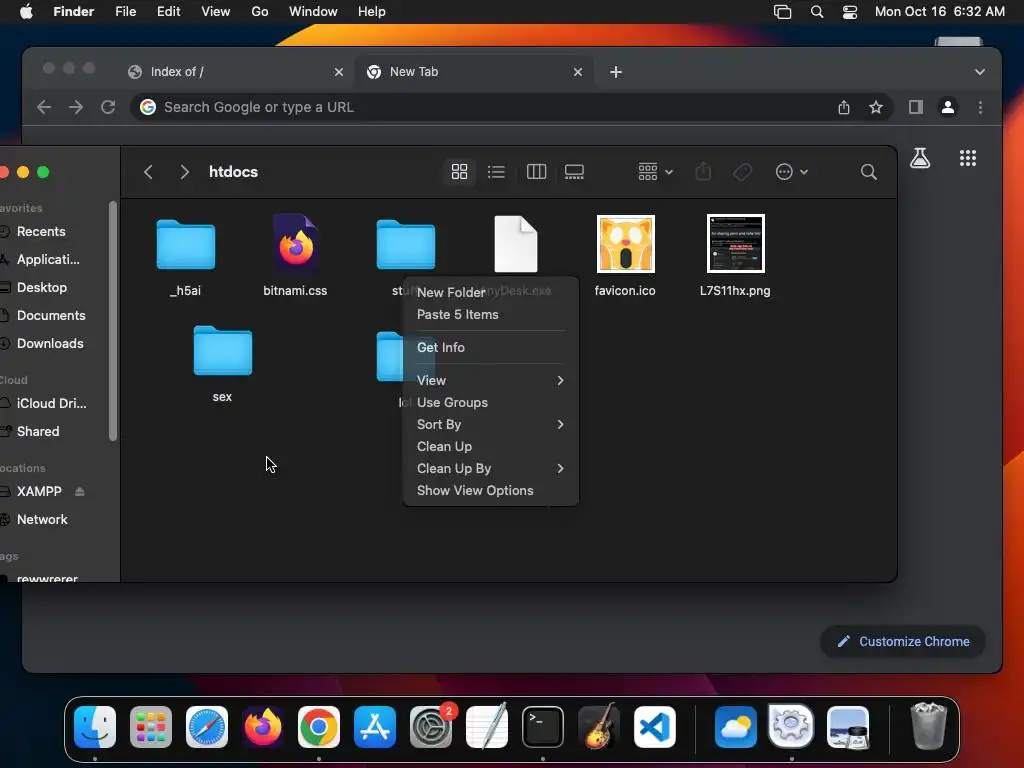Switch to the Index of / tab

235,72
